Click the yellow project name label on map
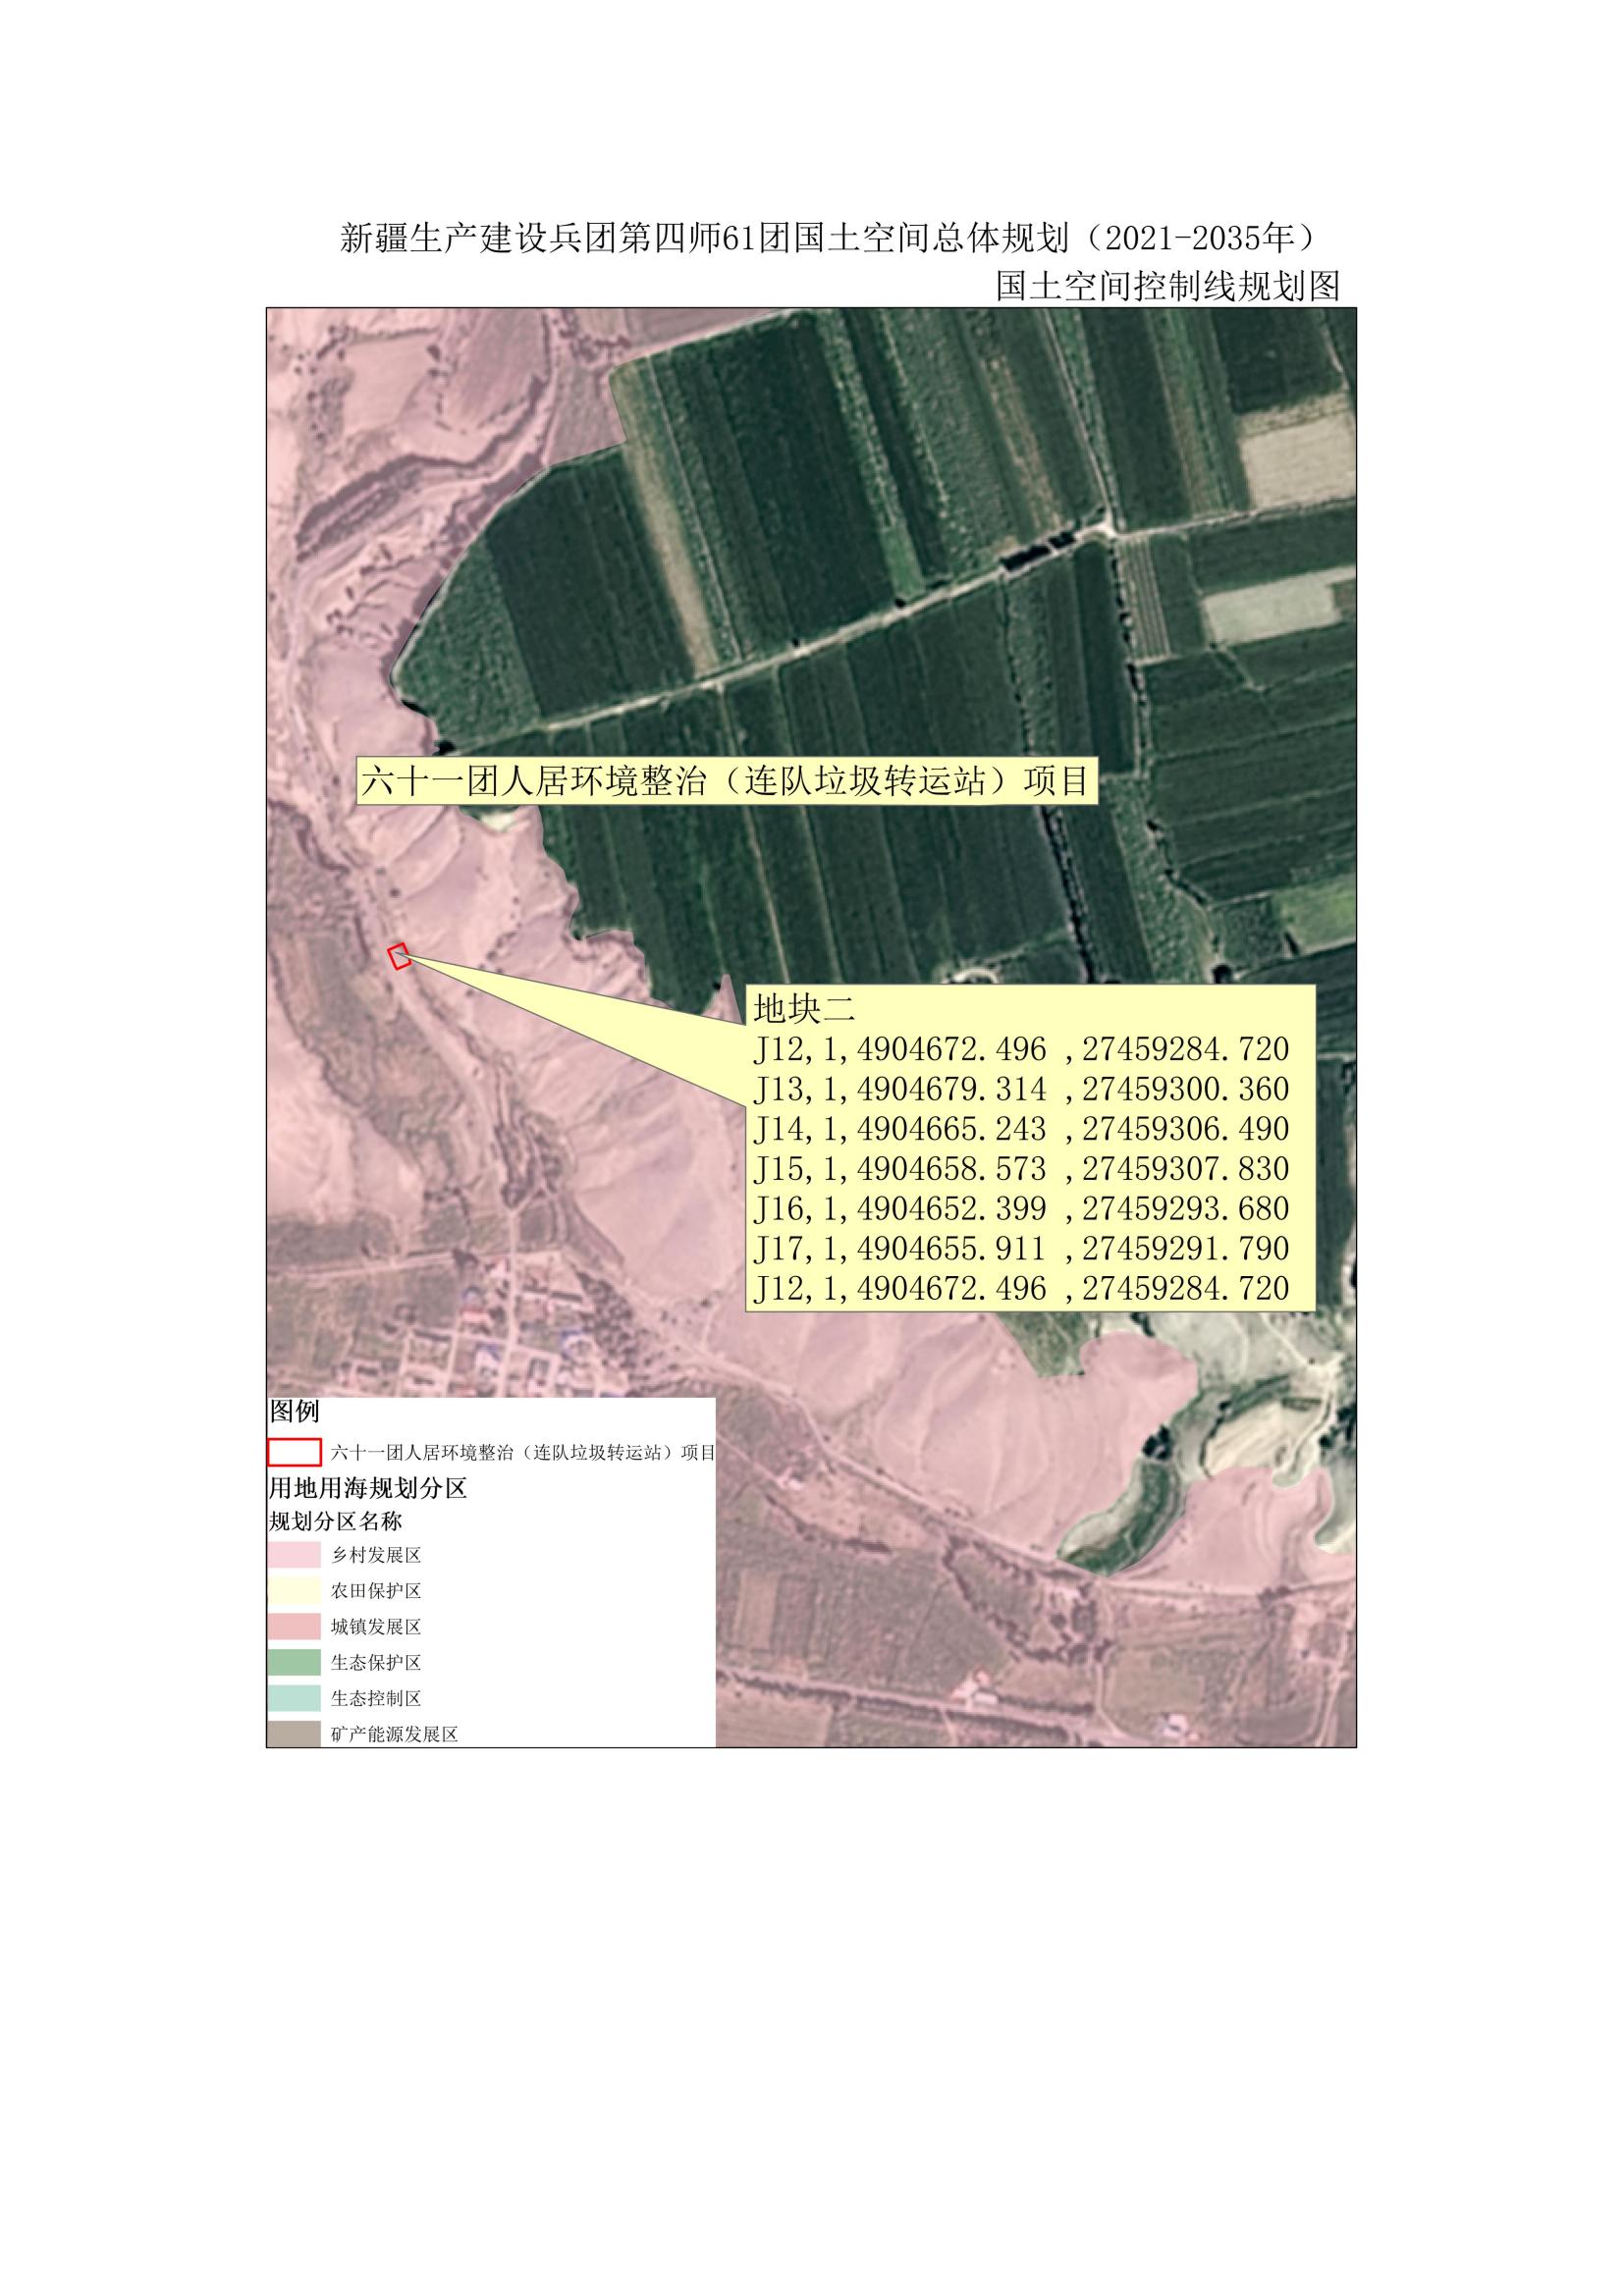Image resolution: width=1624 pixels, height=2296 pixels. click(726, 781)
